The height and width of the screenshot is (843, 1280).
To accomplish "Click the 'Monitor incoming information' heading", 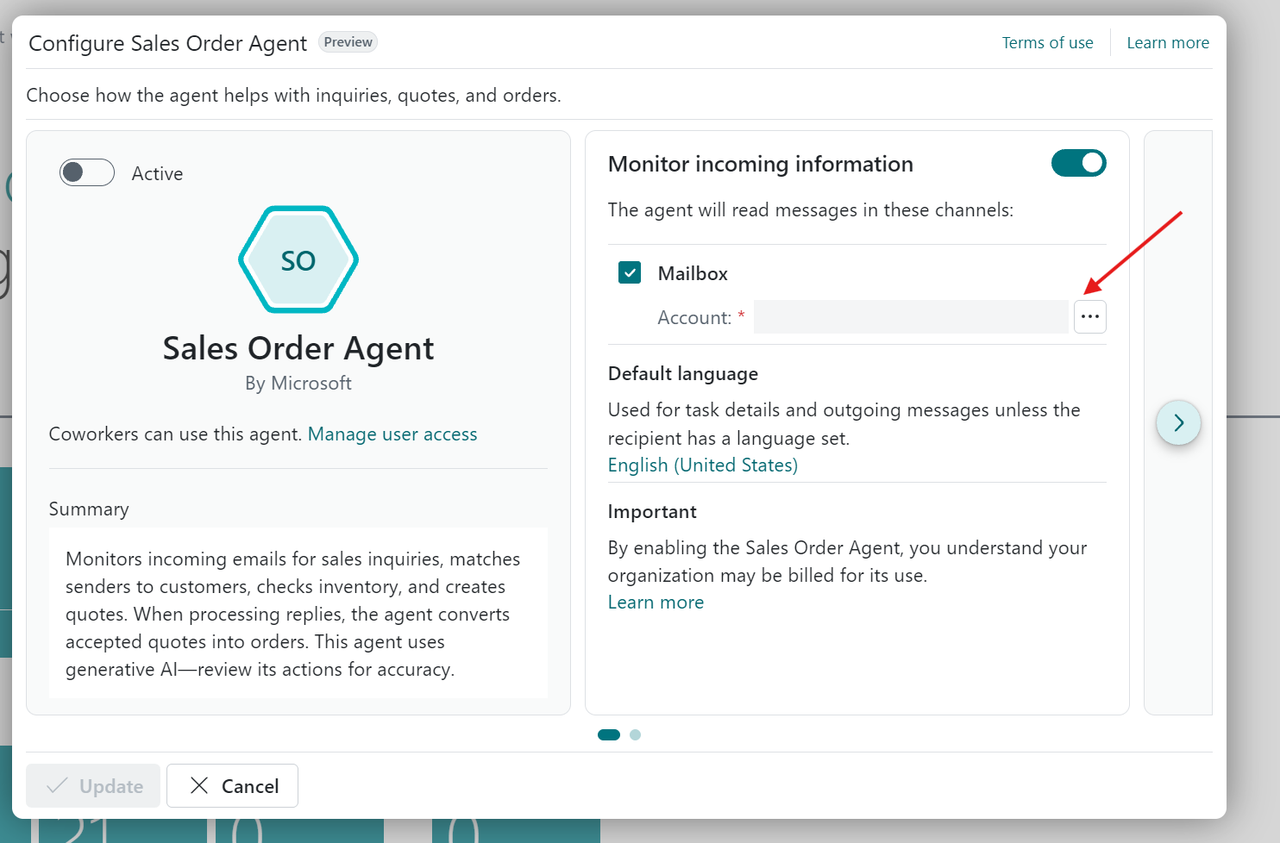I will 761,164.
